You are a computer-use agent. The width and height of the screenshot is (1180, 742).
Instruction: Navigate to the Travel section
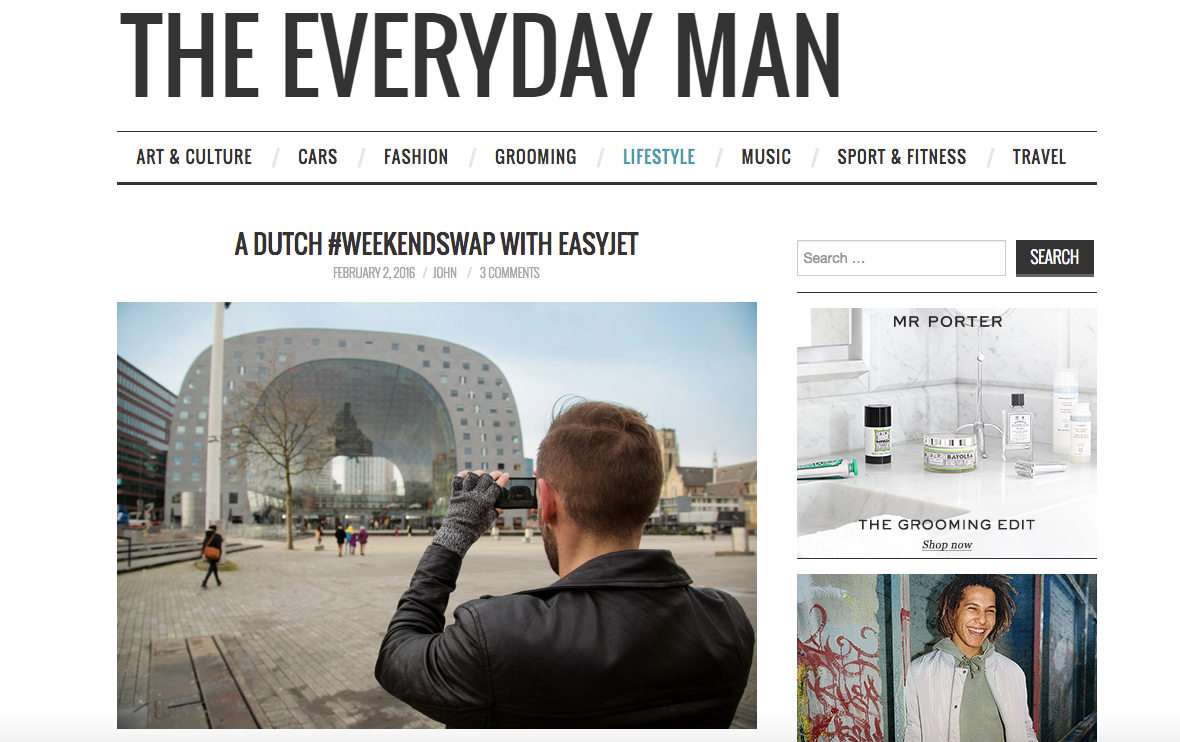[1039, 157]
